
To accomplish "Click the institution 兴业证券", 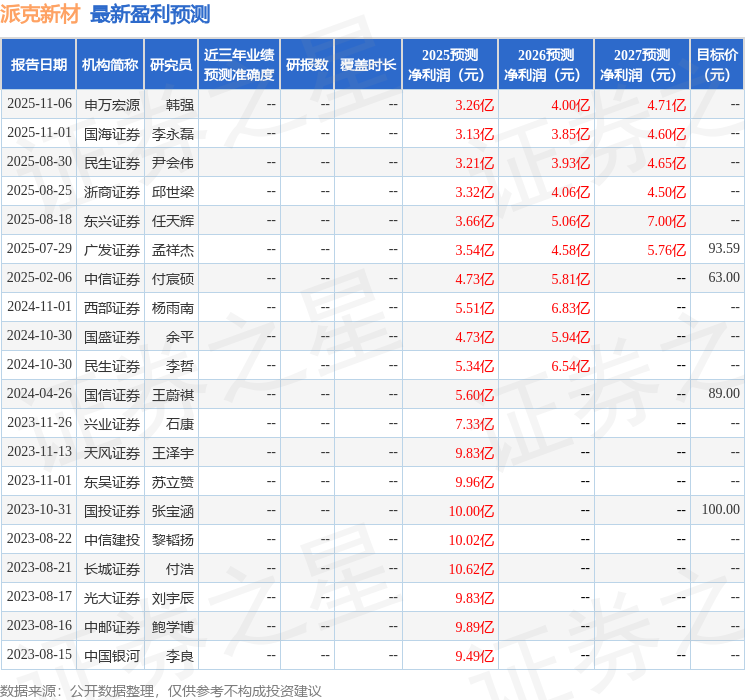I will click(x=112, y=424).
